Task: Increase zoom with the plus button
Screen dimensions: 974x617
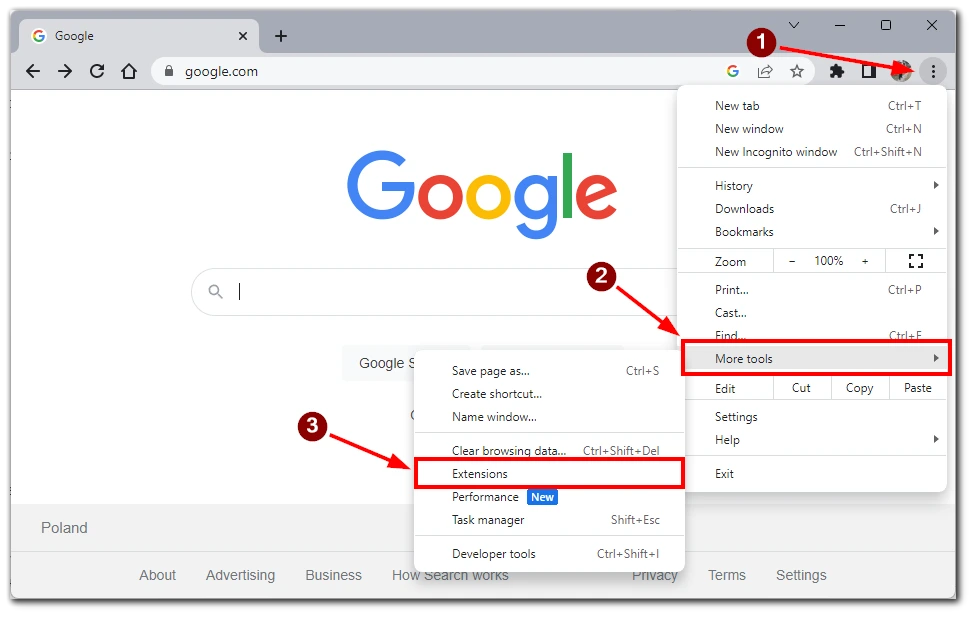Action: point(865,262)
